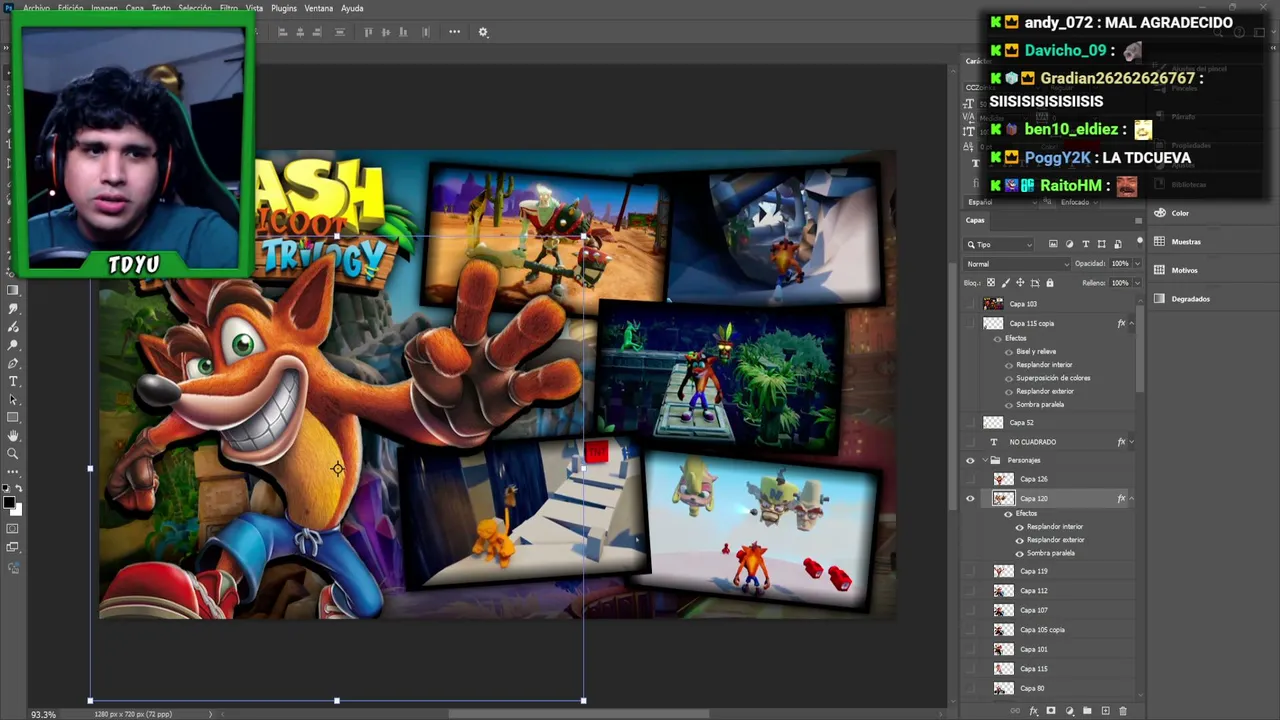Select the Path Selection arrow tool
The image size is (1280, 720).
coord(13,399)
